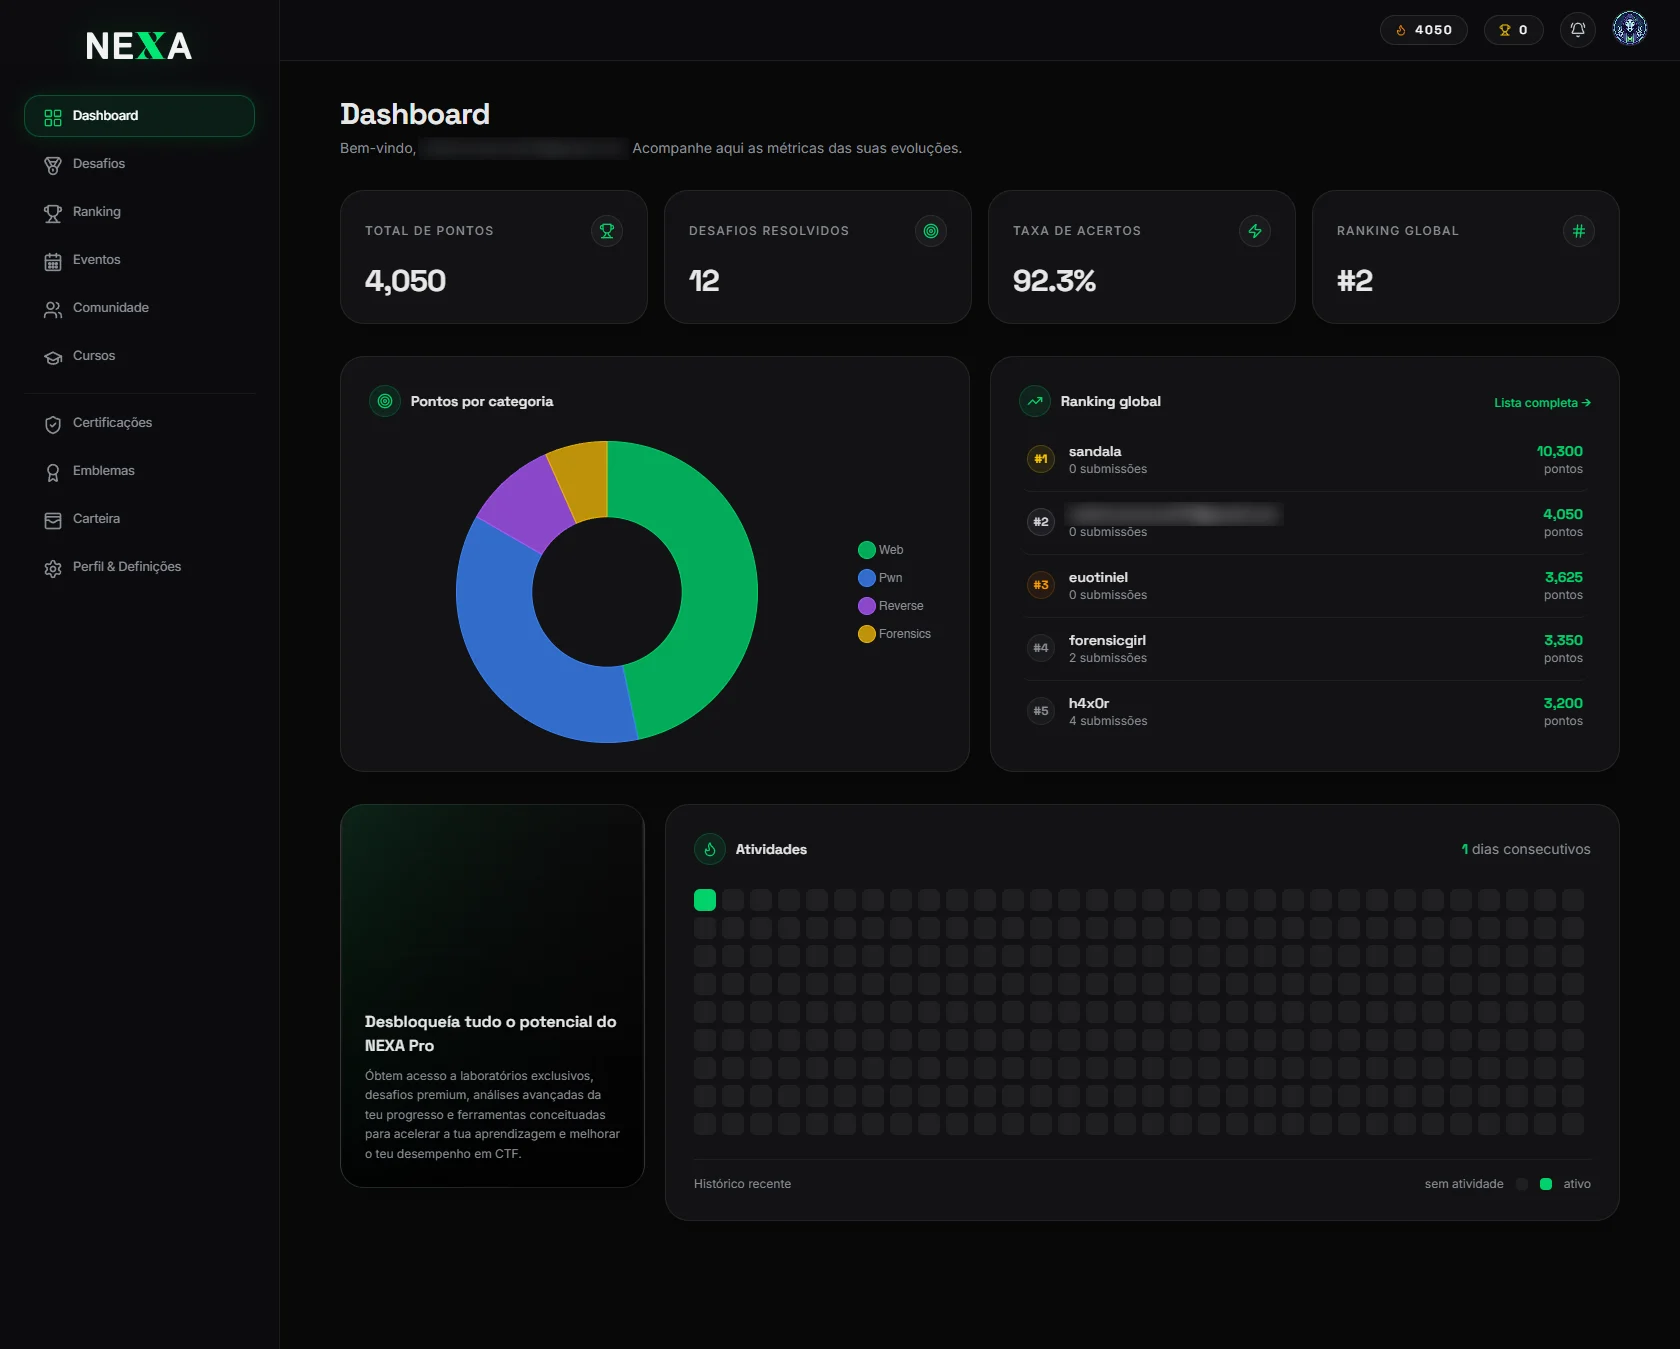Open the user avatar menu
The width and height of the screenshot is (1680, 1349).
pos(1630,29)
